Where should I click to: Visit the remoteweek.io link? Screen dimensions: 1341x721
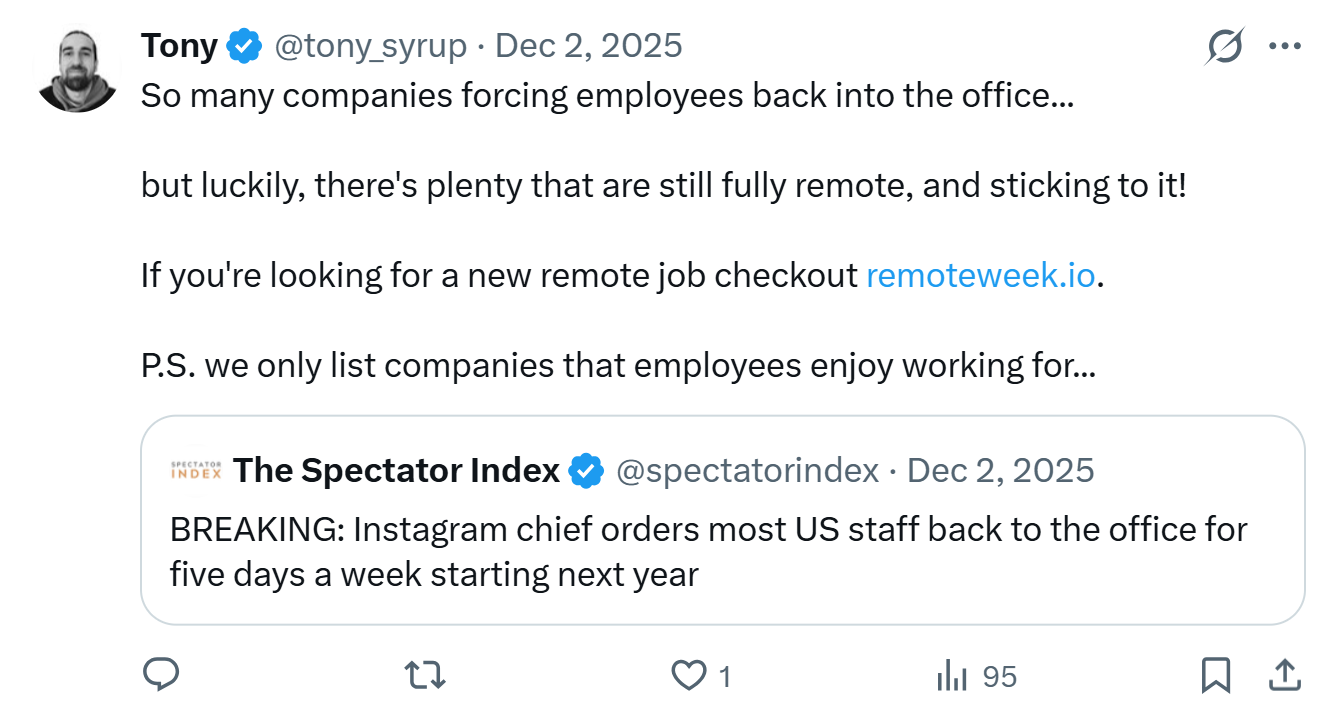981,275
